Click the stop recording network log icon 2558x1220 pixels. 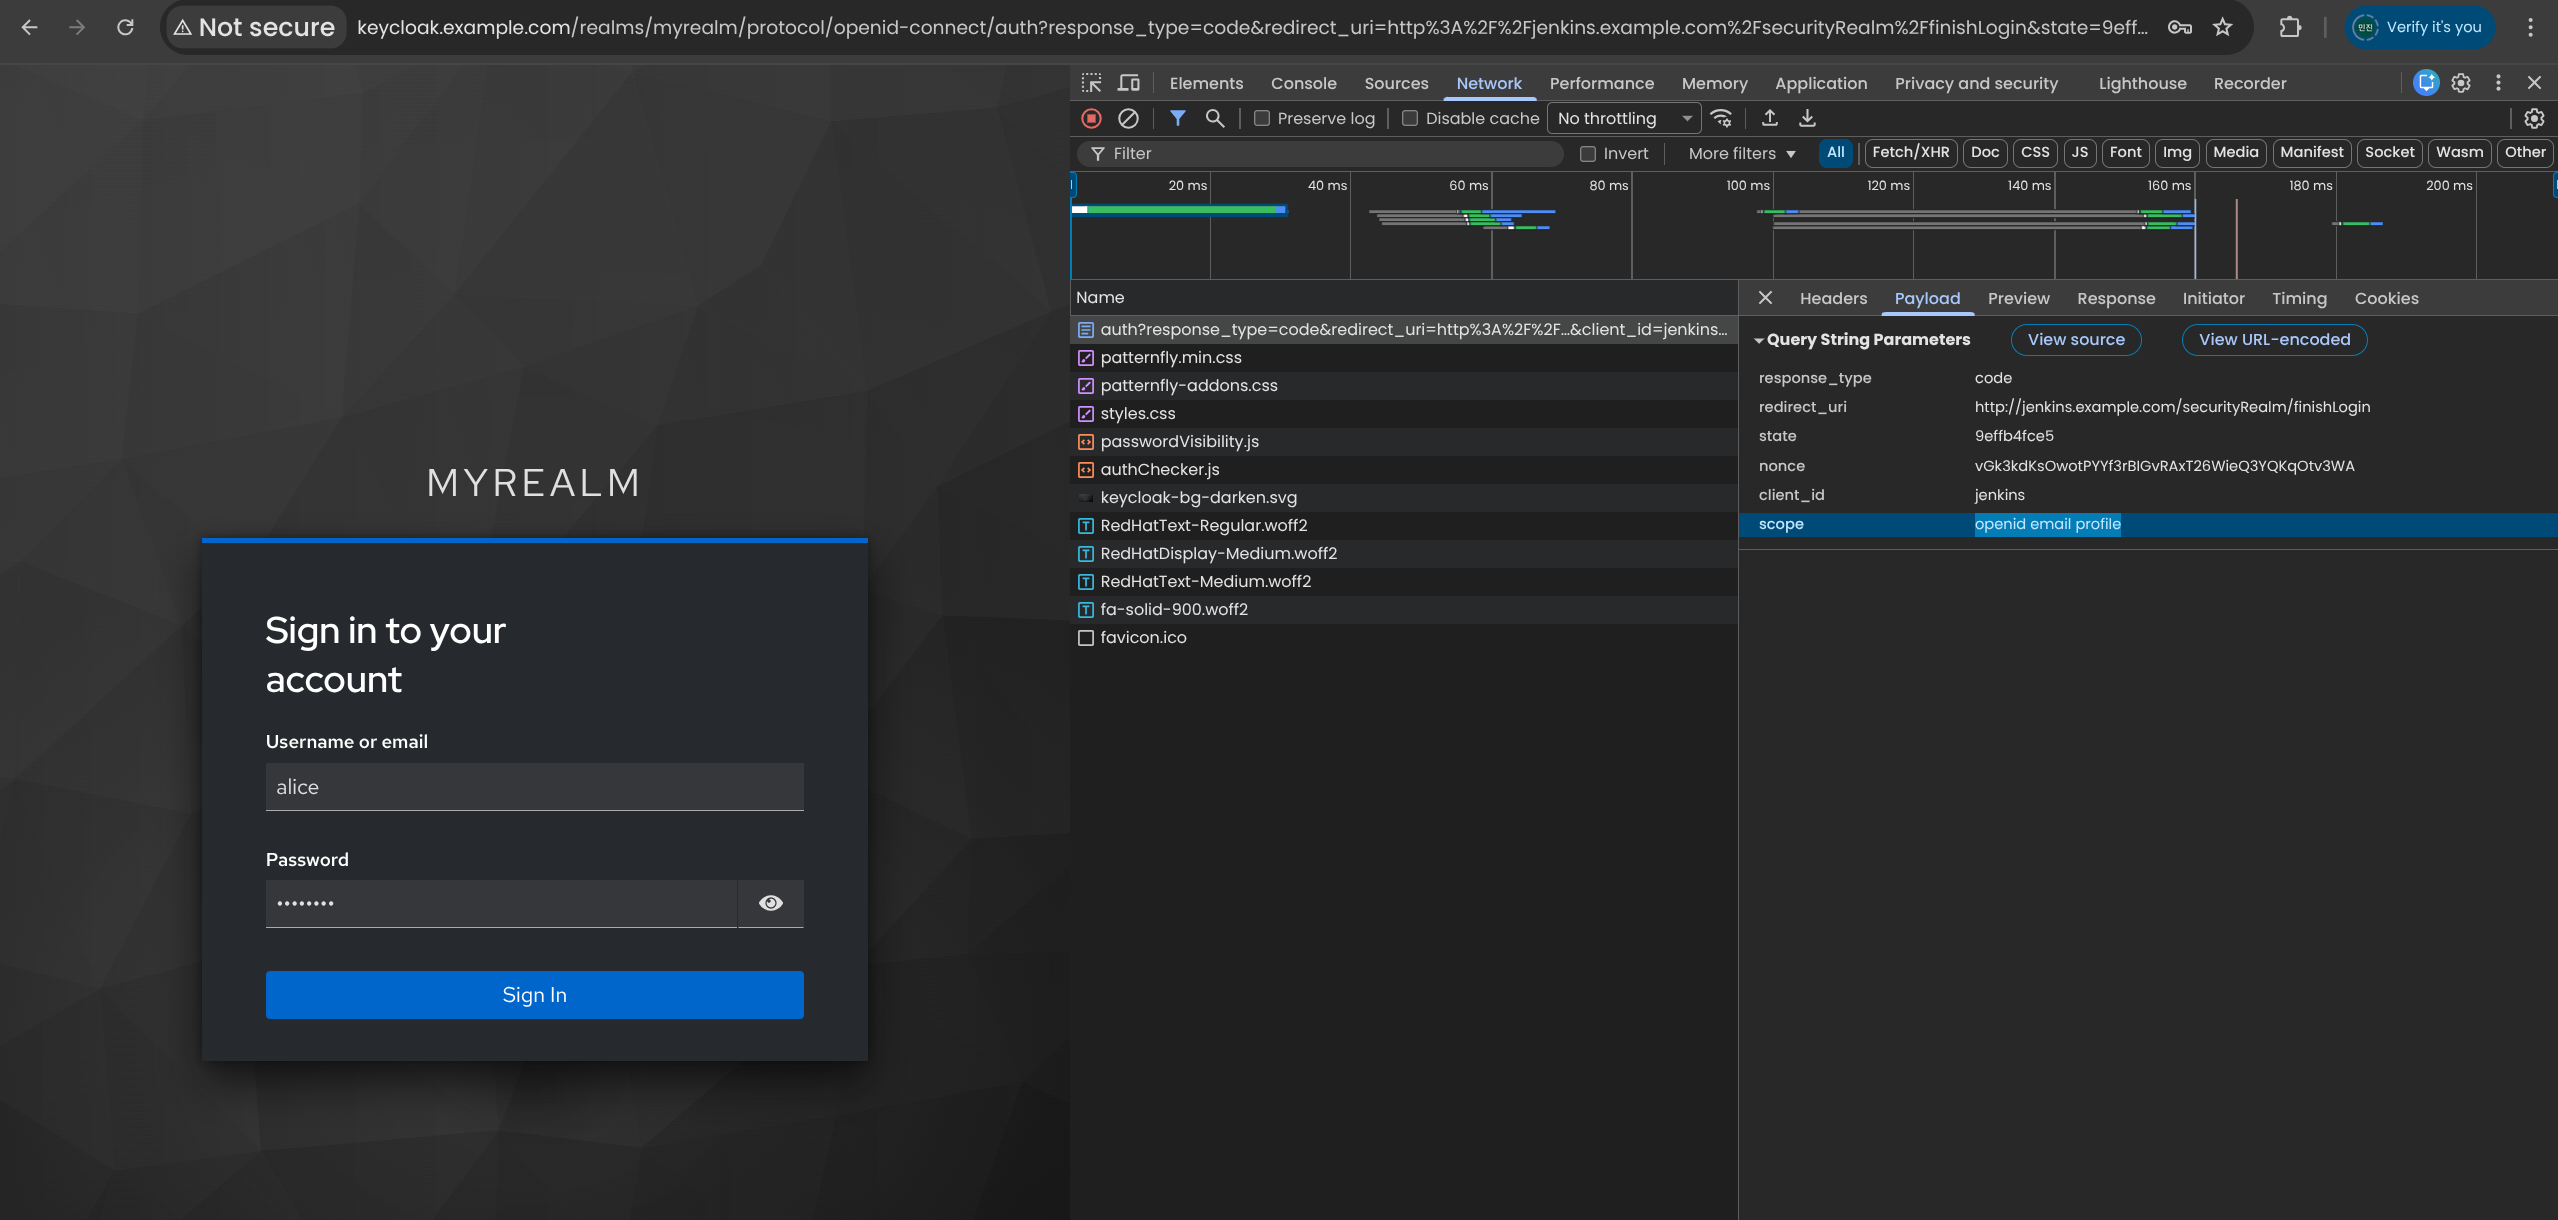[1091, 118]
